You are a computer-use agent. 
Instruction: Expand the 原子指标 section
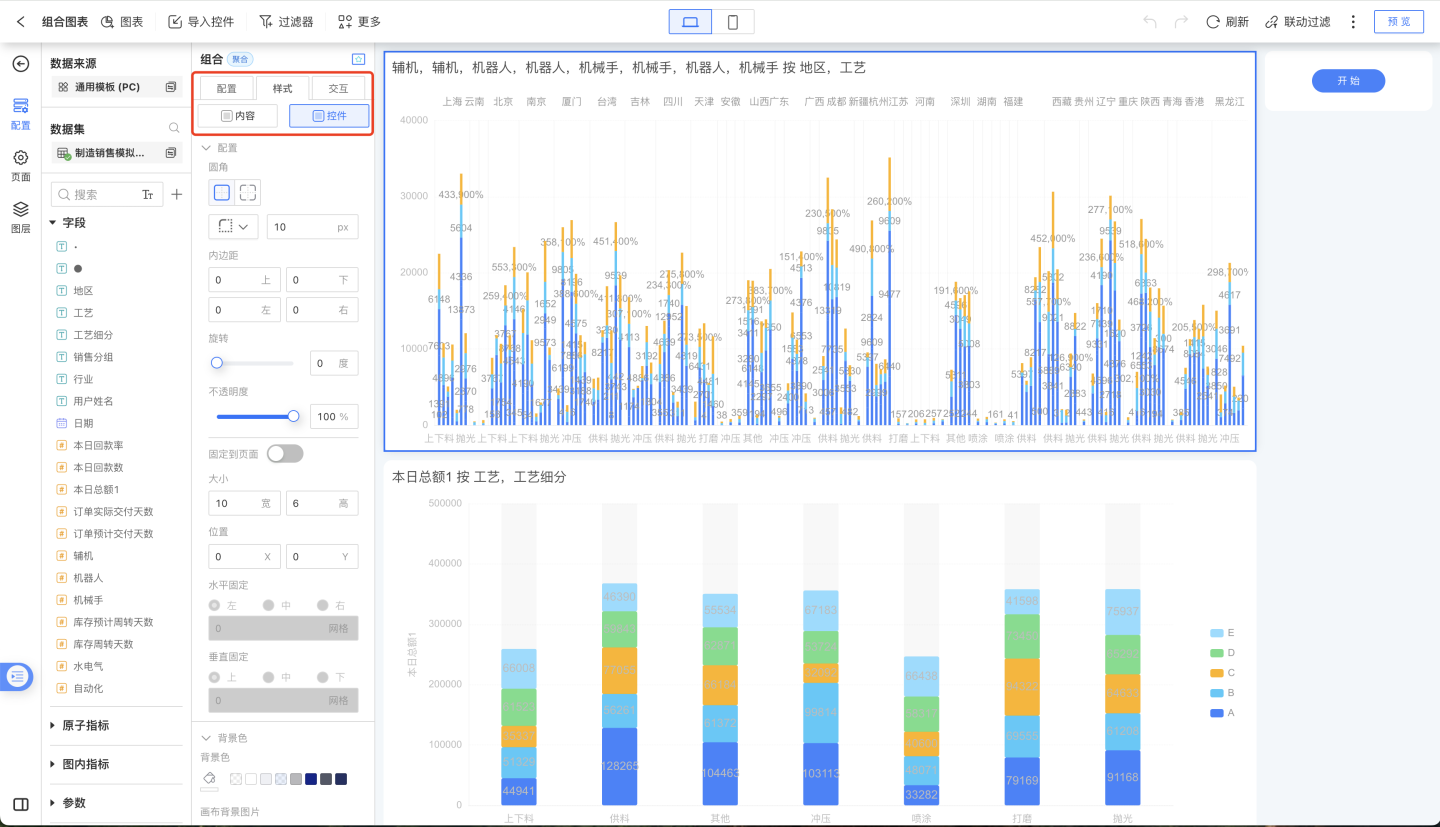click(53, 725)
